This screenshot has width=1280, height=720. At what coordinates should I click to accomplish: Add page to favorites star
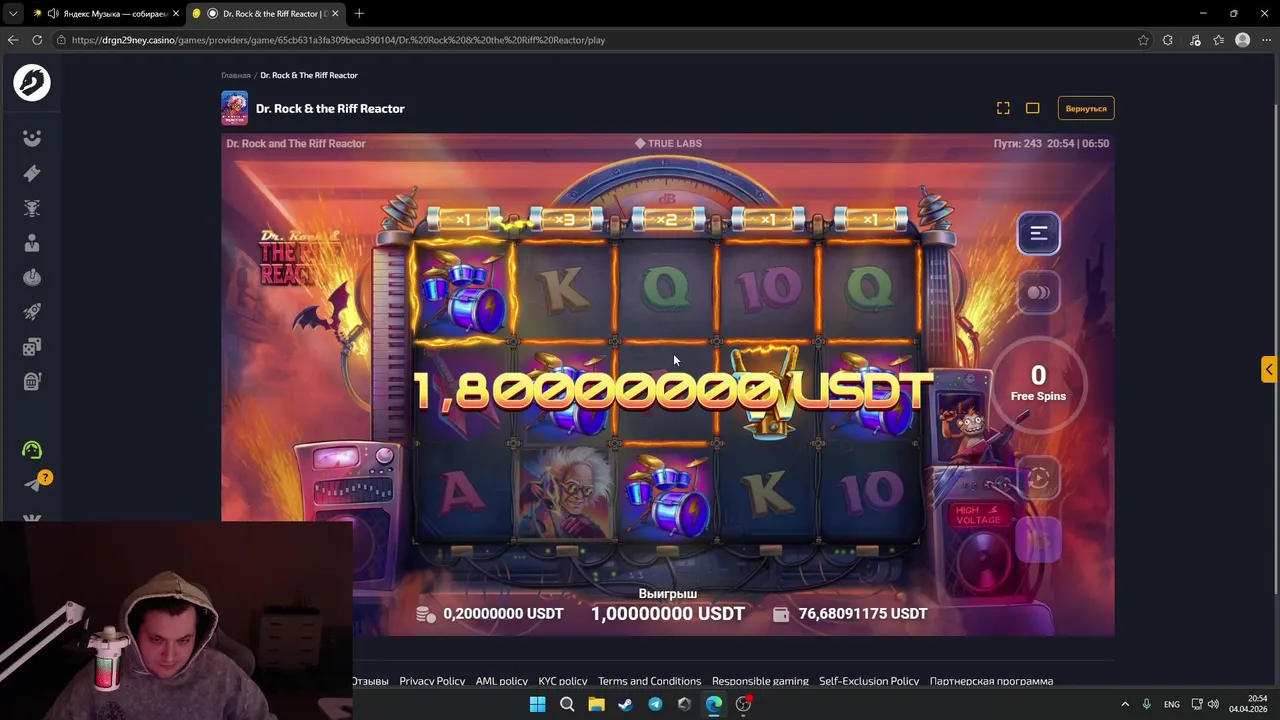tap(1143, 40)
